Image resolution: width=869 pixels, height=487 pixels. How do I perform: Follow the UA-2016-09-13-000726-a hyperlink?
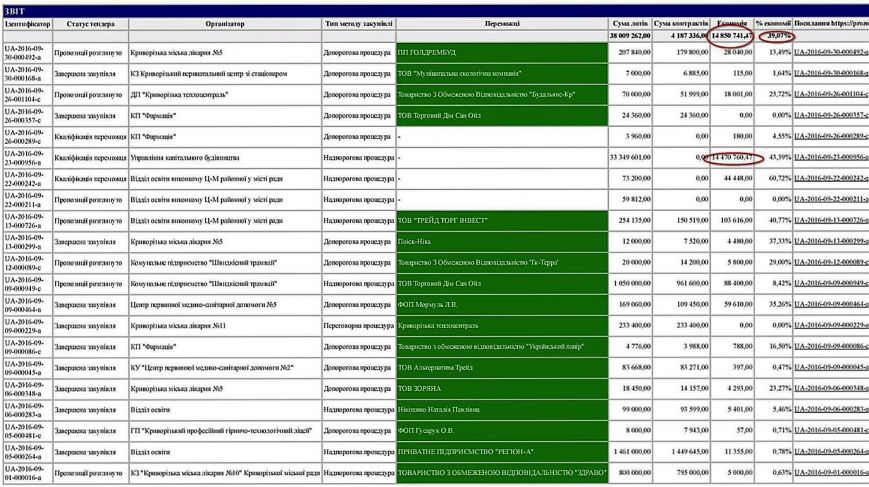point(831,221)
